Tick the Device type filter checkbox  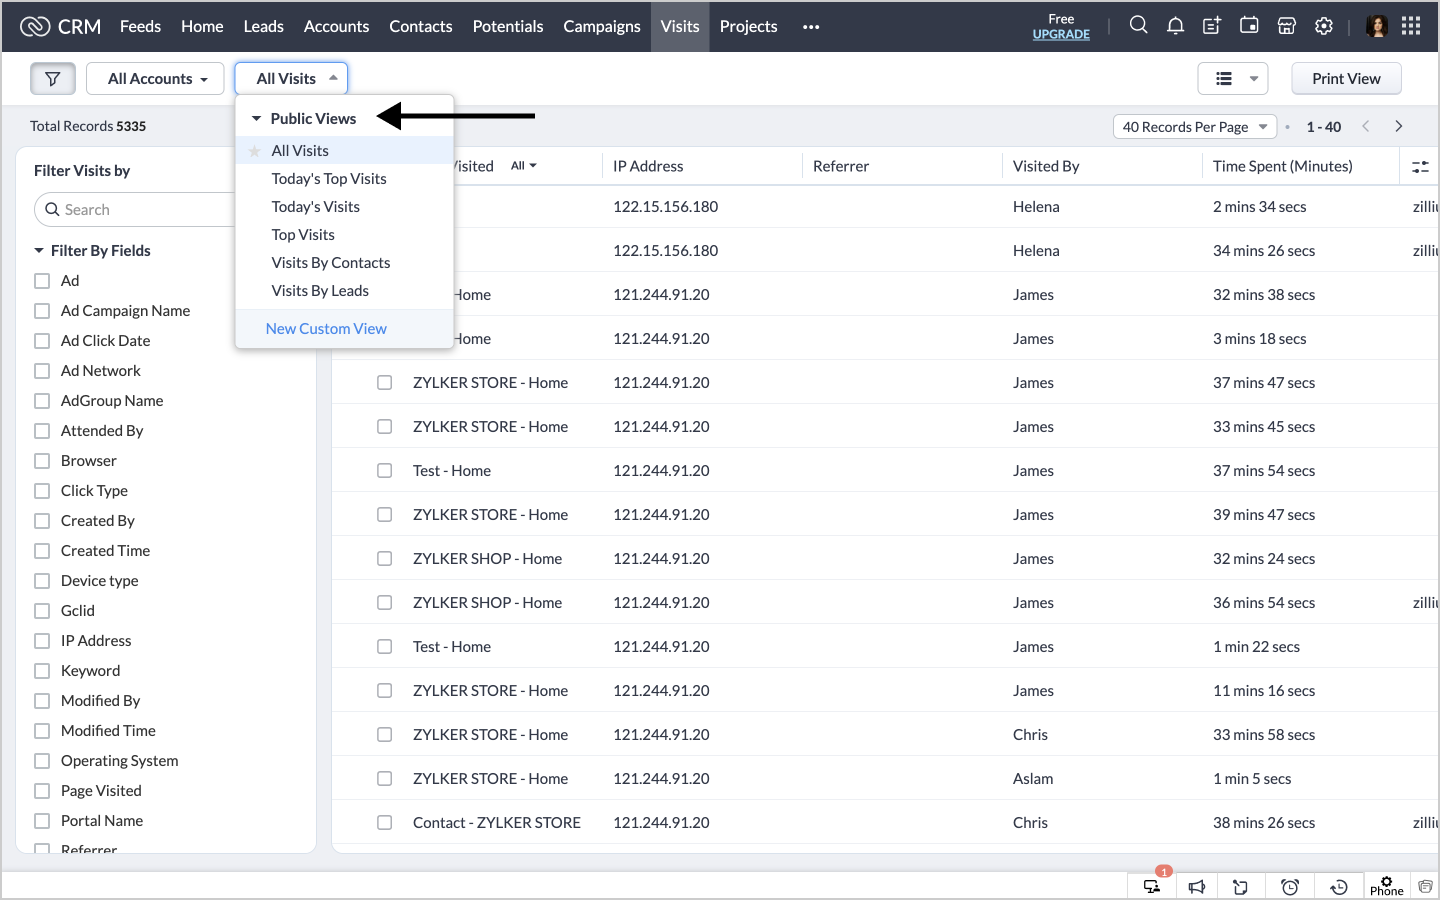coord(42,581)
